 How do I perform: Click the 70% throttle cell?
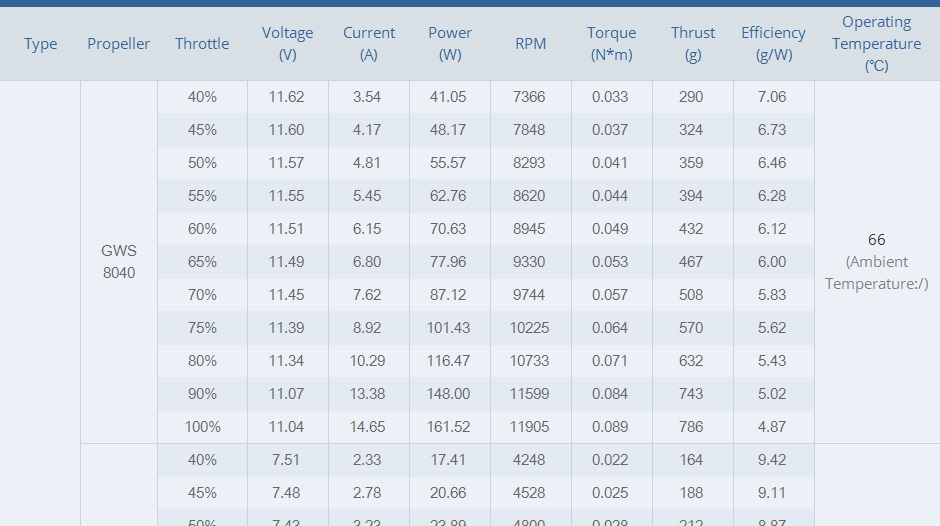click(x=202, y=295)
